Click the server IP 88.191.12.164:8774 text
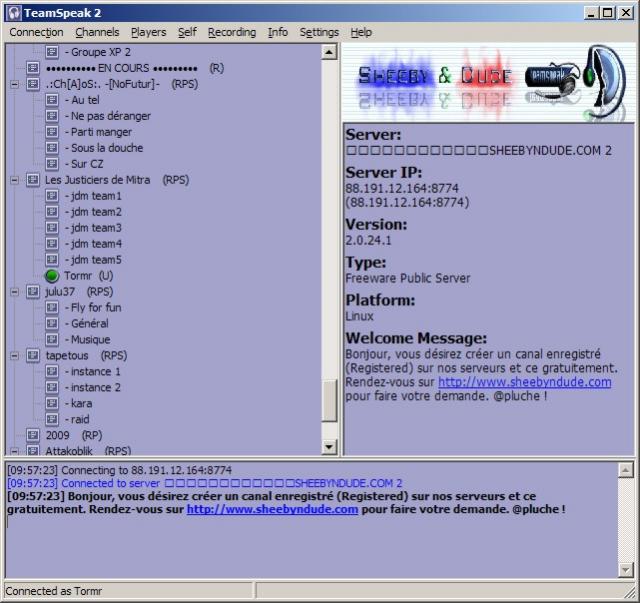640x603 pixels. [x=402, y=188]
